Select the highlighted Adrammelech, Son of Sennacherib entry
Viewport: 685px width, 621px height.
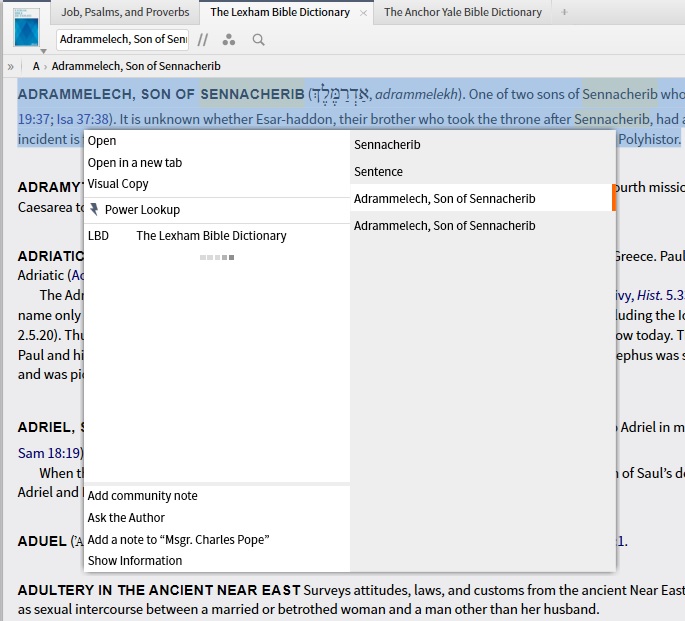[482, 199]
